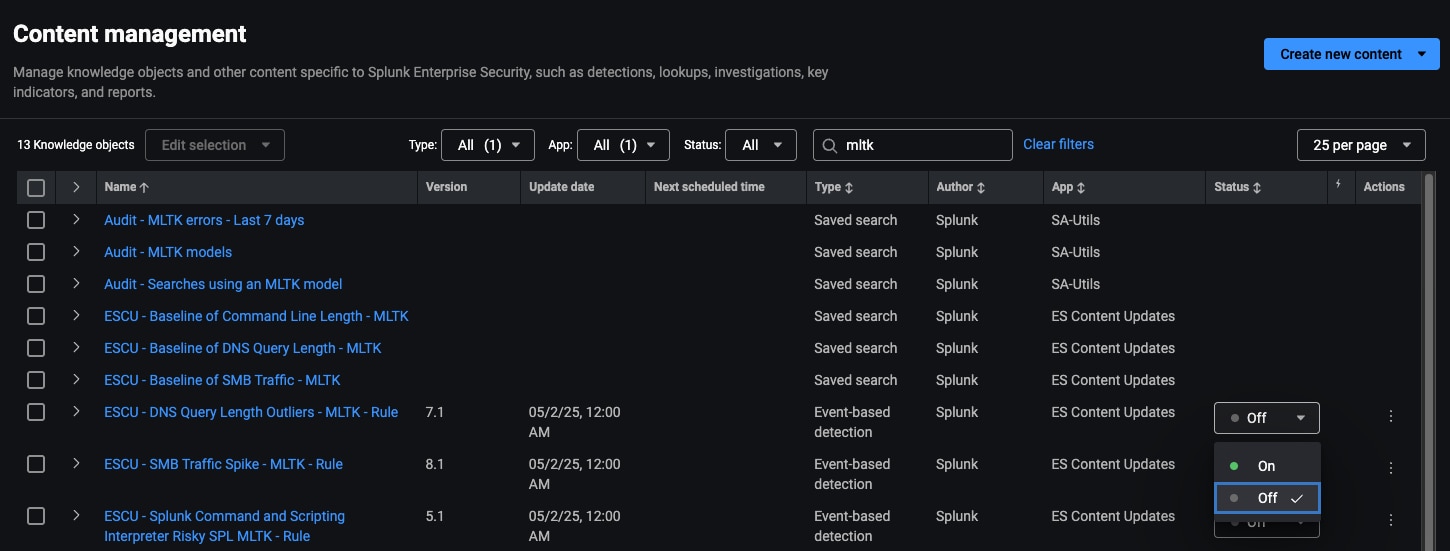The height and width of the screenshot is (551, 1450).
Task: Click 13 Knowledge objects count text
Action: tap(76, 145)
